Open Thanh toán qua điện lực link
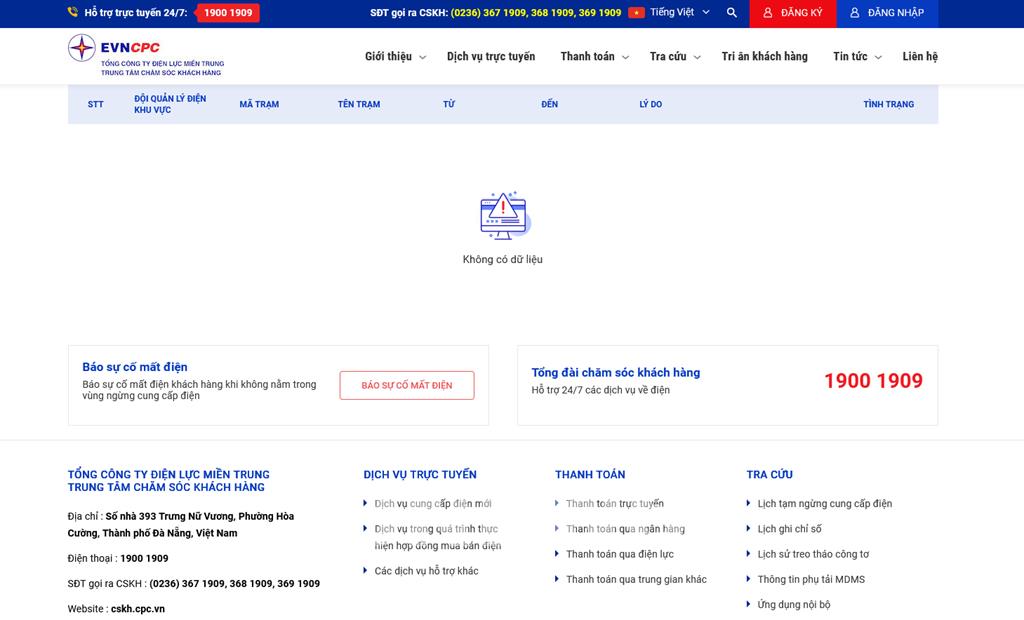The height and width of the screenshot is (620, 1024). 619,554
